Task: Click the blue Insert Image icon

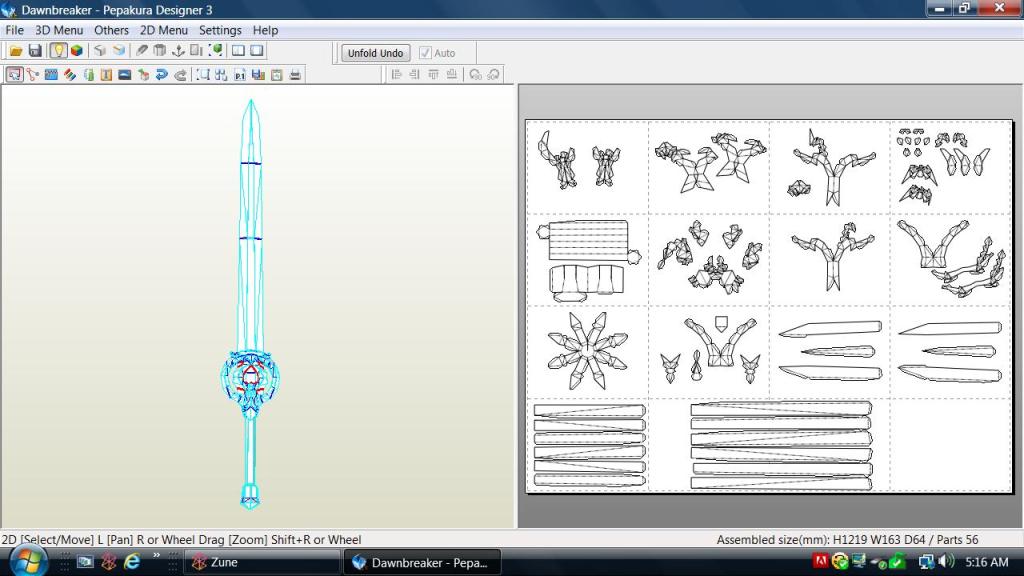Action: 125,75
